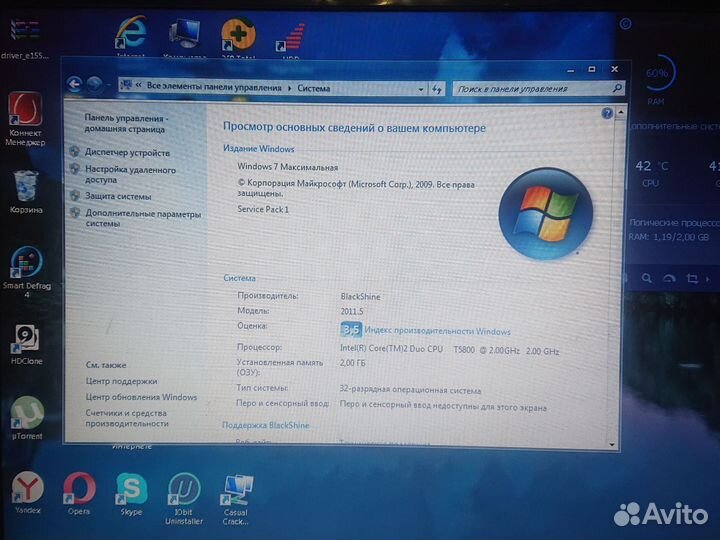Screen dimensions: 720x540
Task: Launch the Skype desktop shortcut
Action: pos(131,494)
